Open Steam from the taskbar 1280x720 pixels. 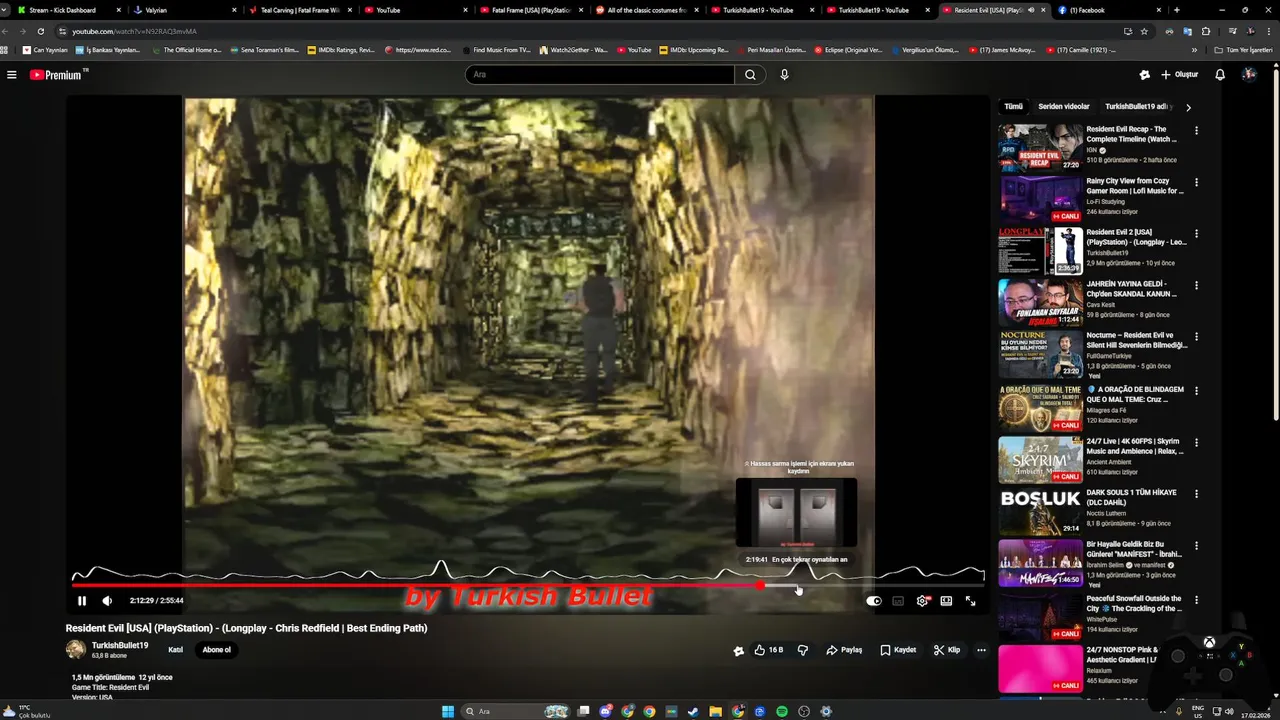(694, 711)
